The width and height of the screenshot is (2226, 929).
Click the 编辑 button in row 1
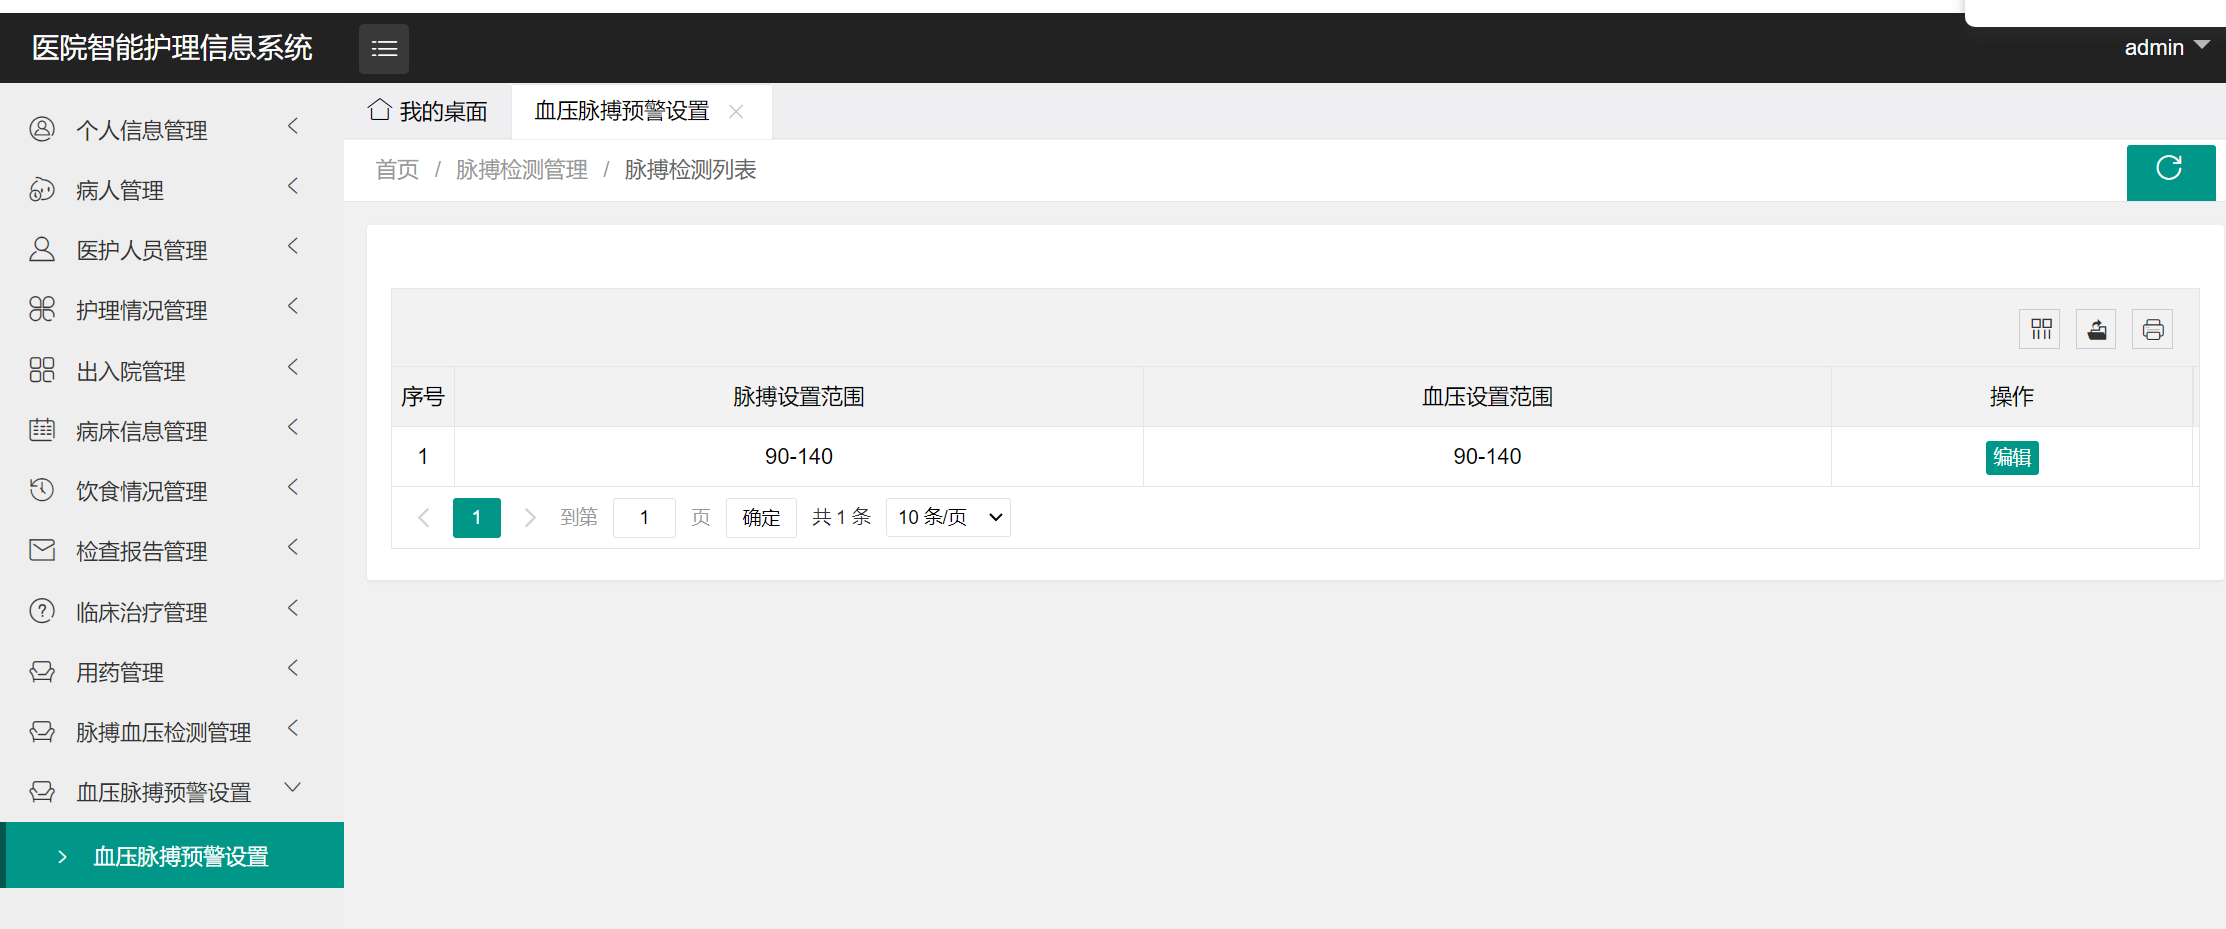tap(2012, 457)
